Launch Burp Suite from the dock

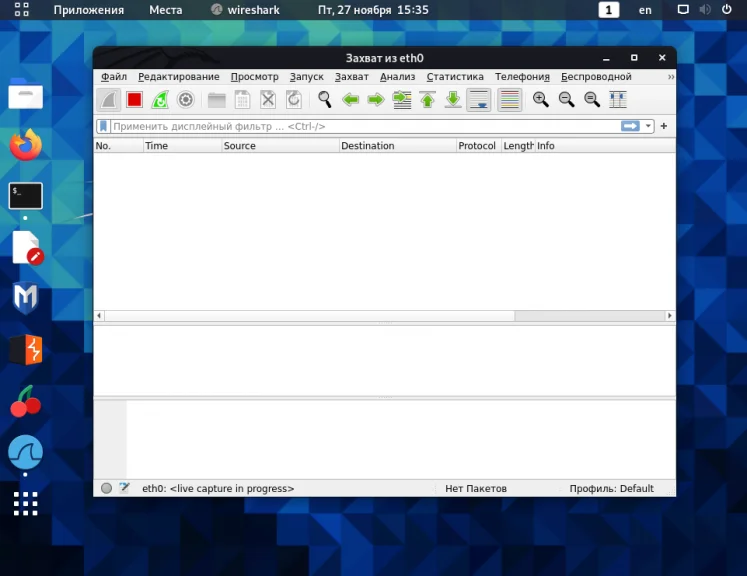coord(26,350)
